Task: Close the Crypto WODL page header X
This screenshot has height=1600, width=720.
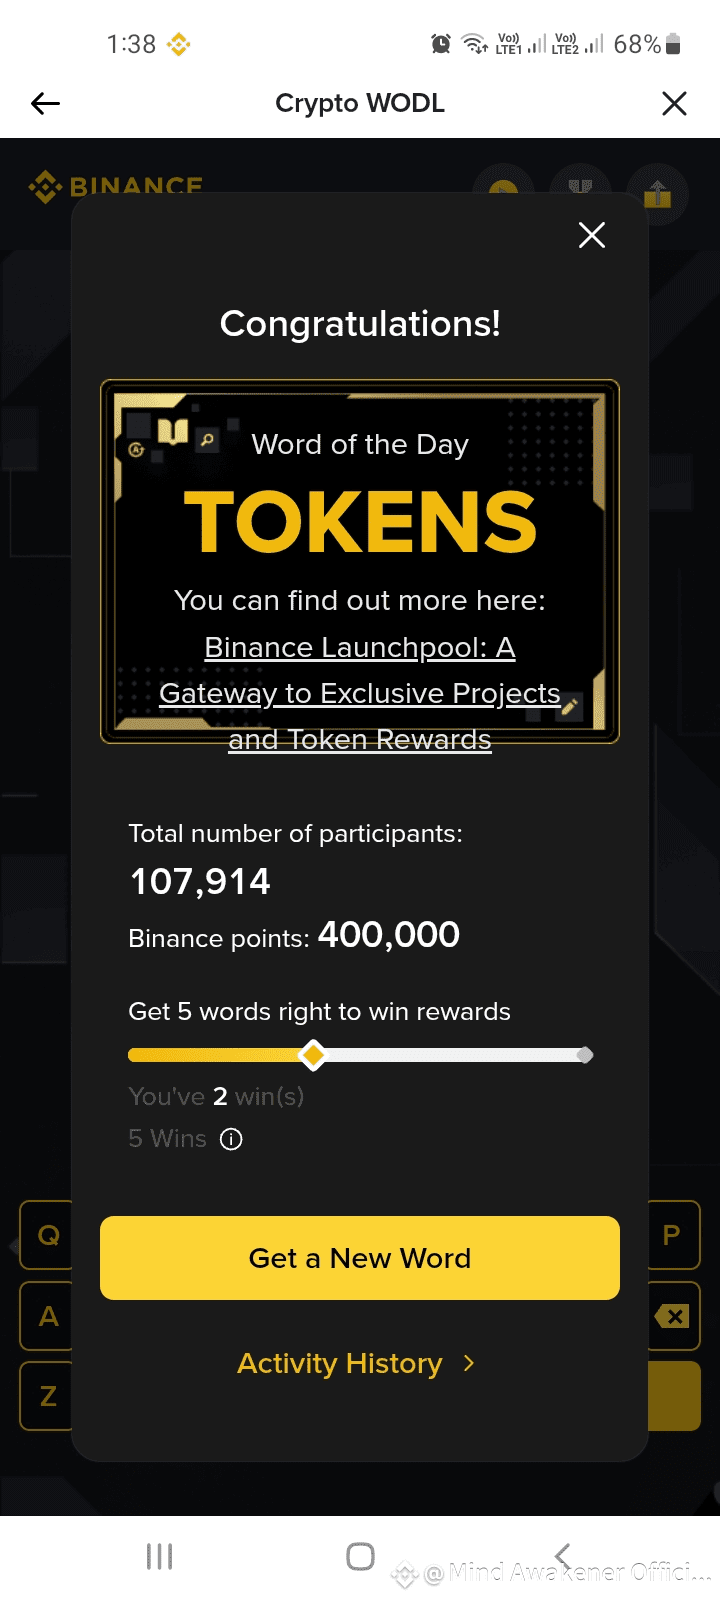Action: pyautogui.click(x=675, y=103)
